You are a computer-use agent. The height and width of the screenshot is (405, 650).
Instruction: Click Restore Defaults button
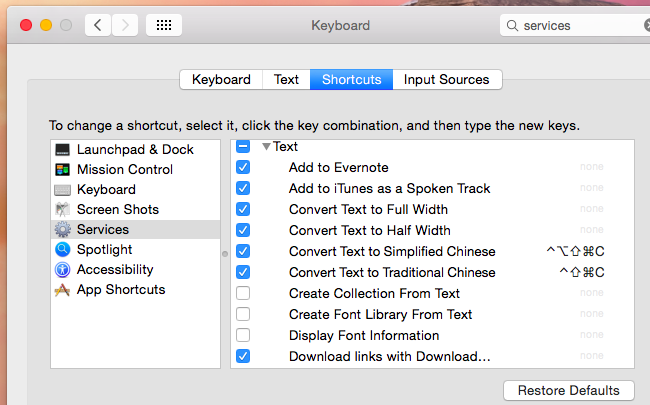(569, 390)
